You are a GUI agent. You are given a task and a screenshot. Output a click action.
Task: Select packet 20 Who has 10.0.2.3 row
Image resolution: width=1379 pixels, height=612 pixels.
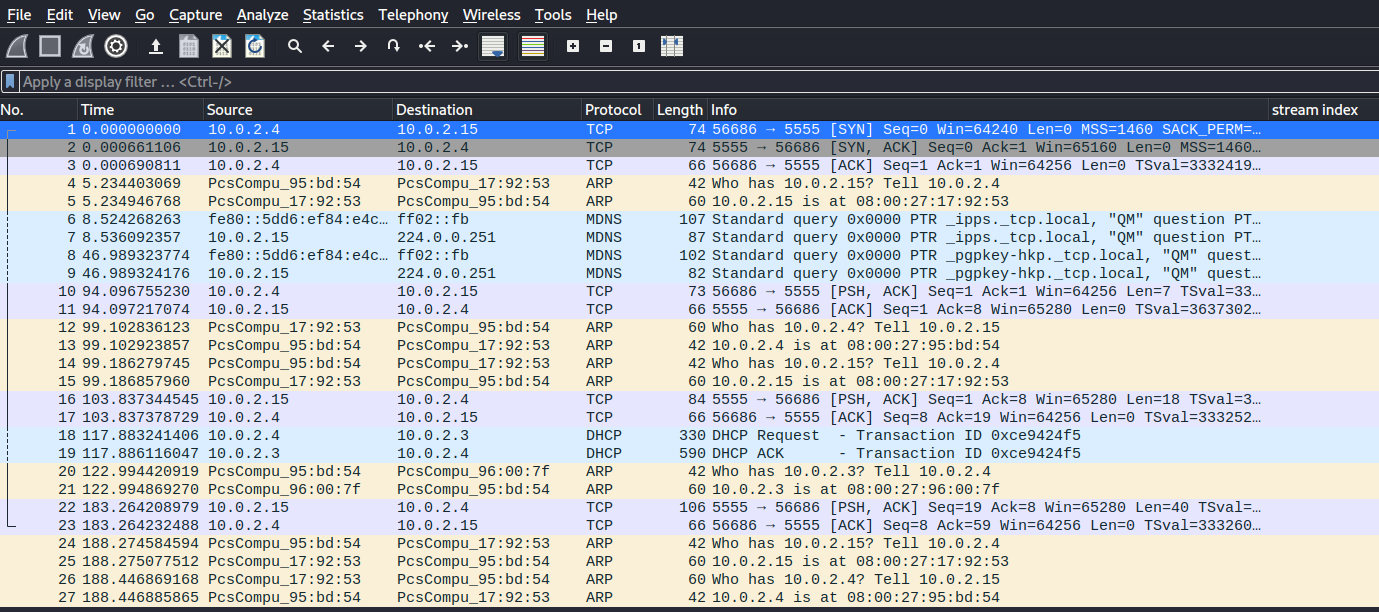coord(689,471)
